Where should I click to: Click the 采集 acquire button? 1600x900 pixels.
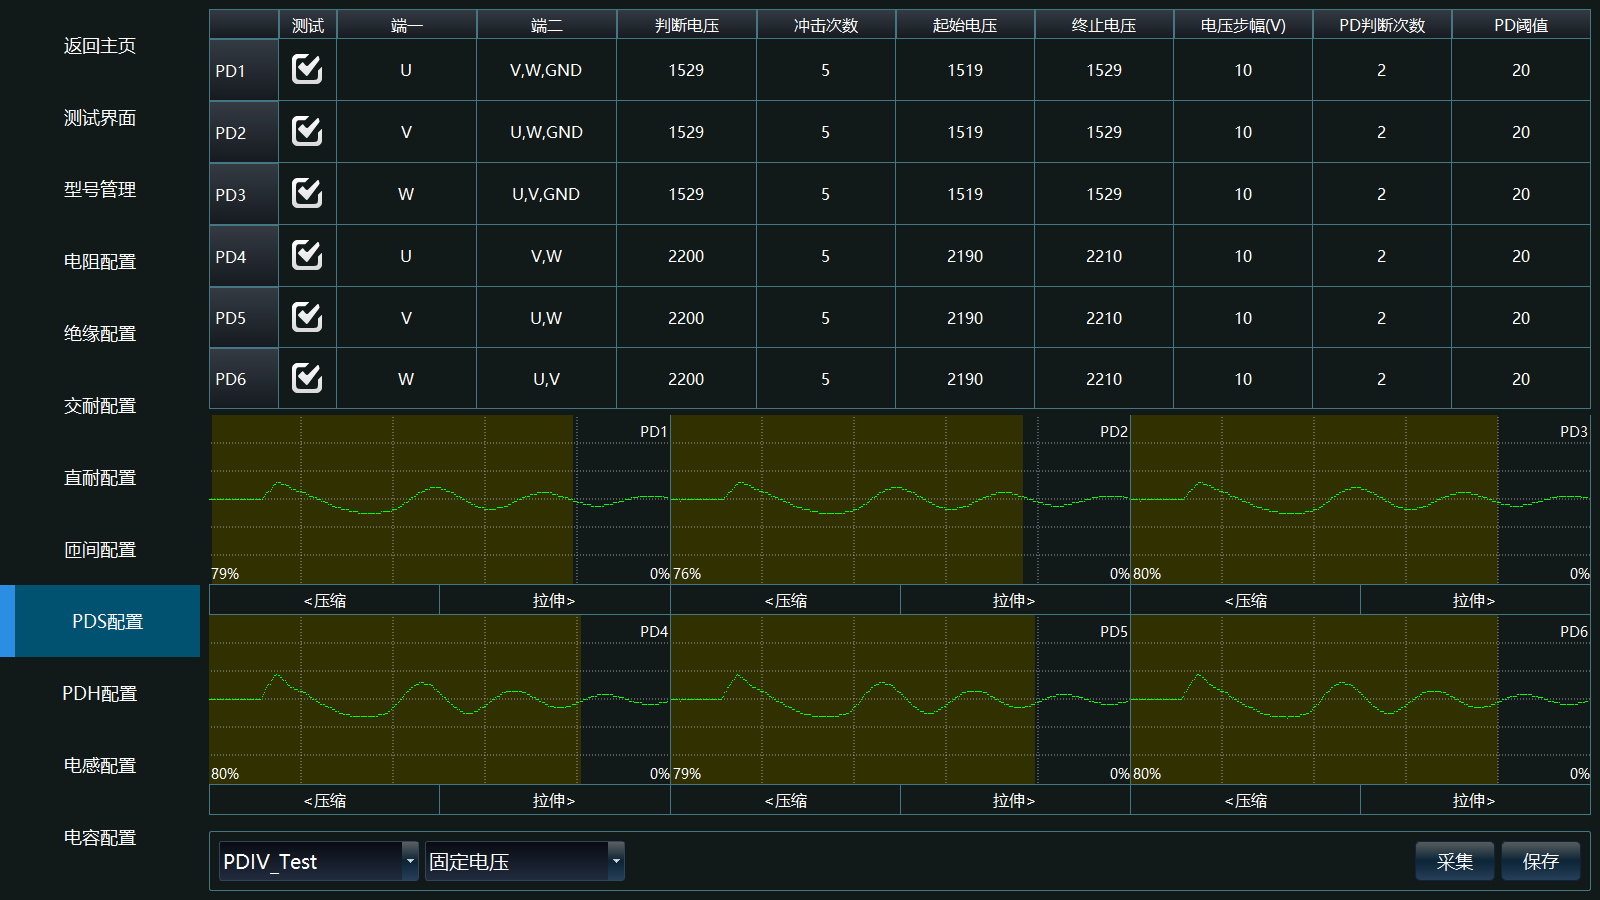coord(1454,861)
